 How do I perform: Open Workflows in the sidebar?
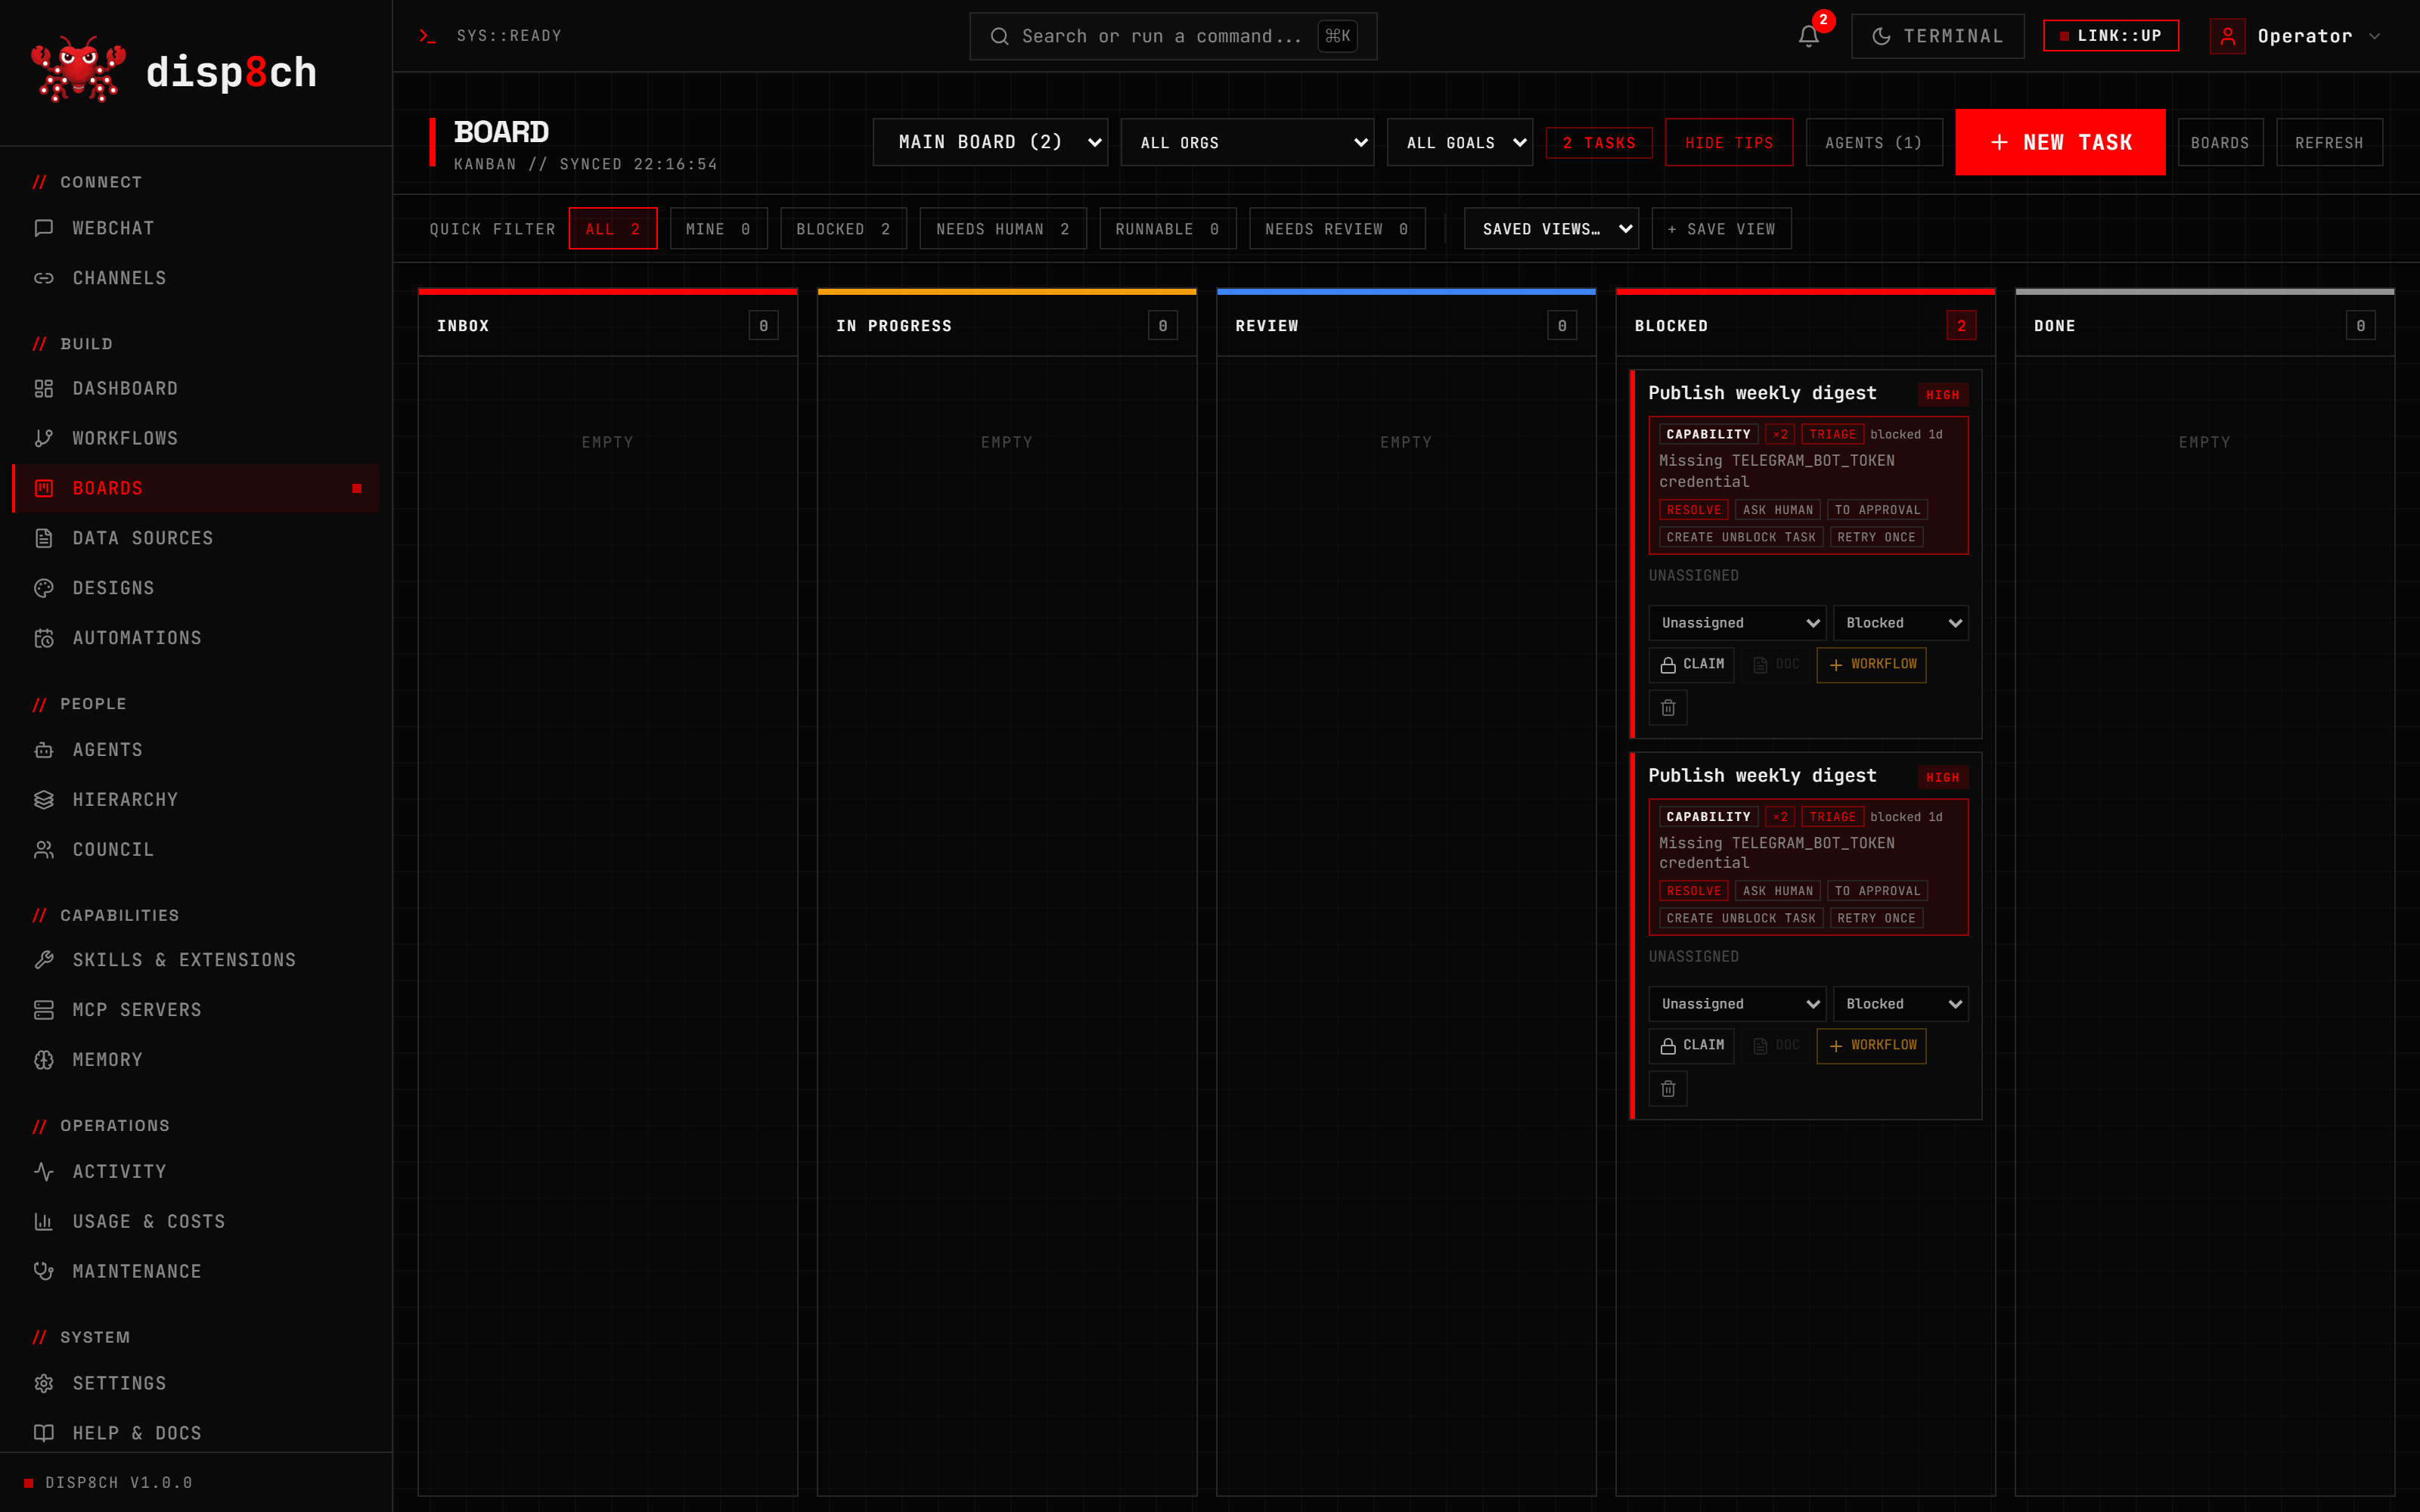196,438
